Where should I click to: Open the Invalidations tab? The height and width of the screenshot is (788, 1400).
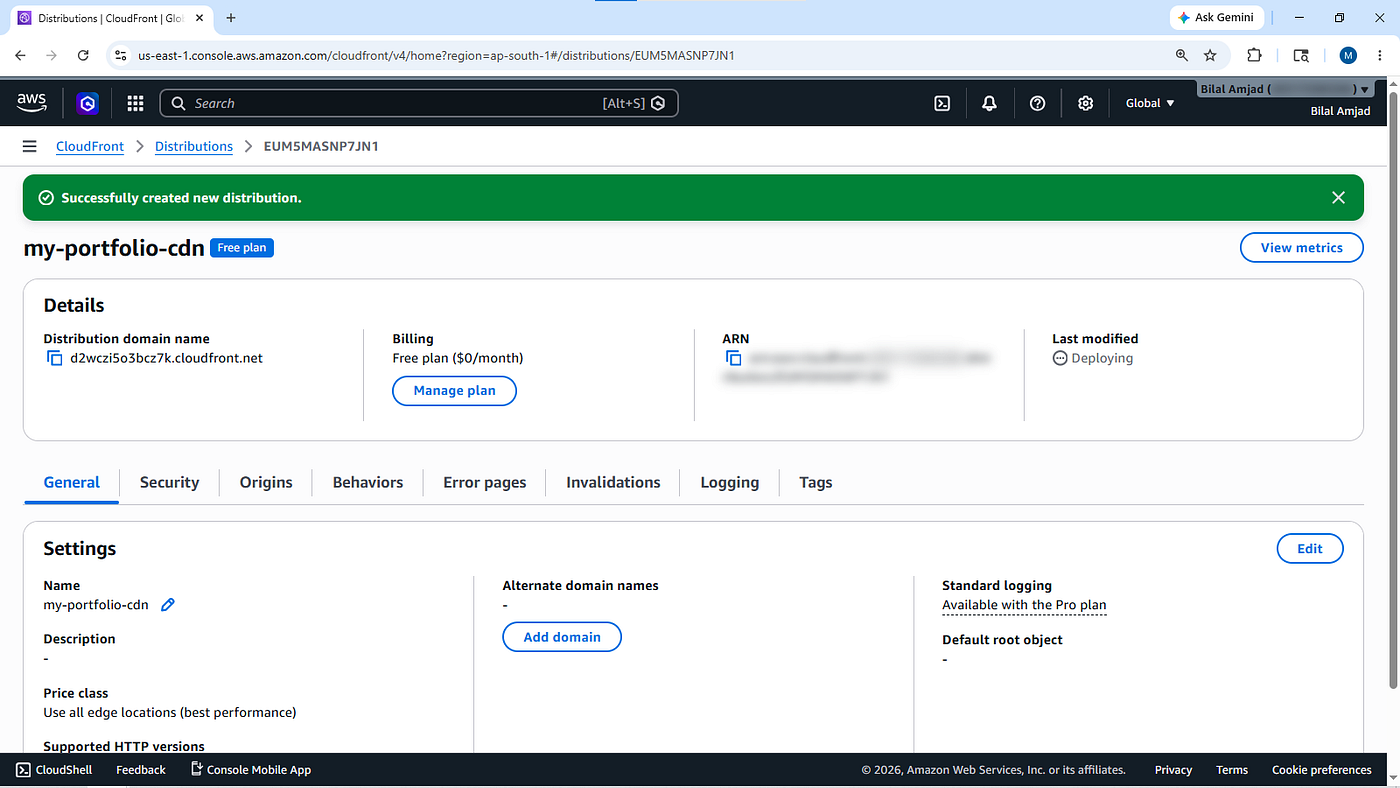point(613,482)
